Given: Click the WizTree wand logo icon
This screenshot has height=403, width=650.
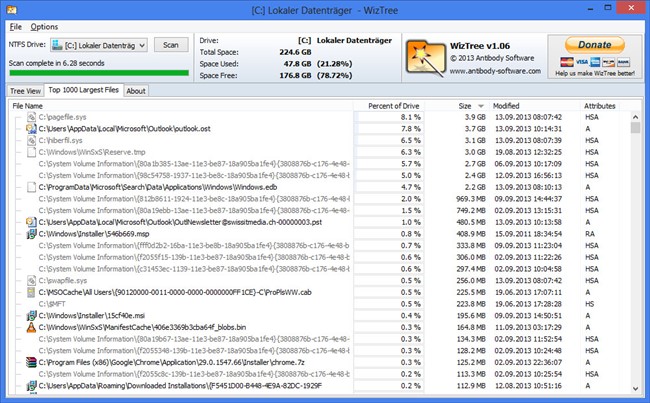Looking at the screenshot, I should 425,58.
